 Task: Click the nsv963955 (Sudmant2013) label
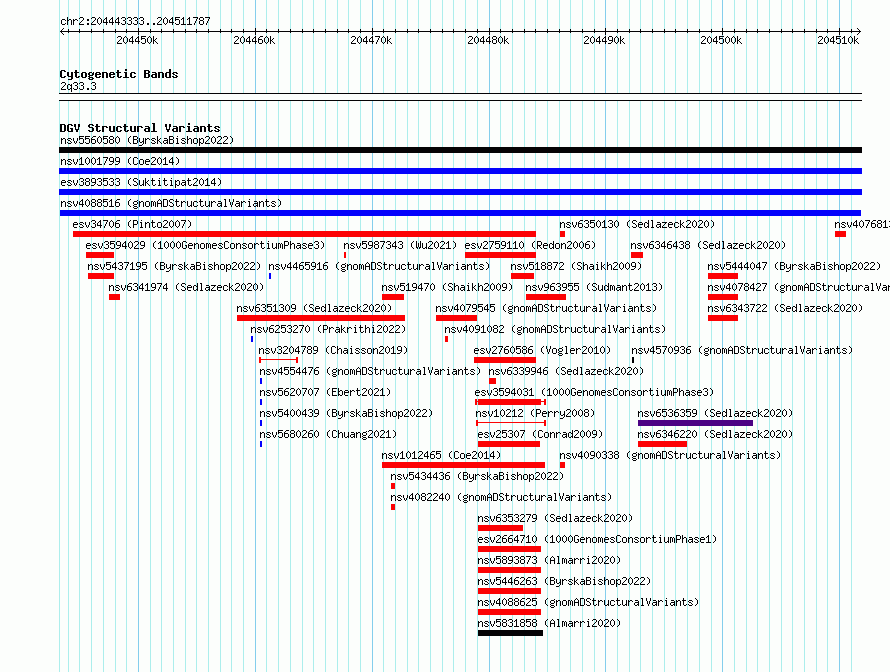pyautogui.click(x=594, y=287)
